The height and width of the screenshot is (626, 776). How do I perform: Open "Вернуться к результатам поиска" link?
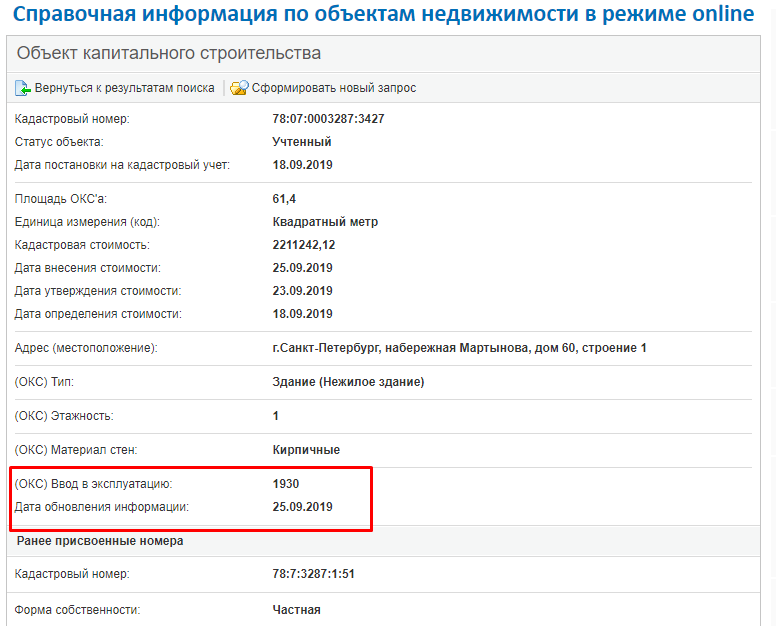tap(124, 88)
